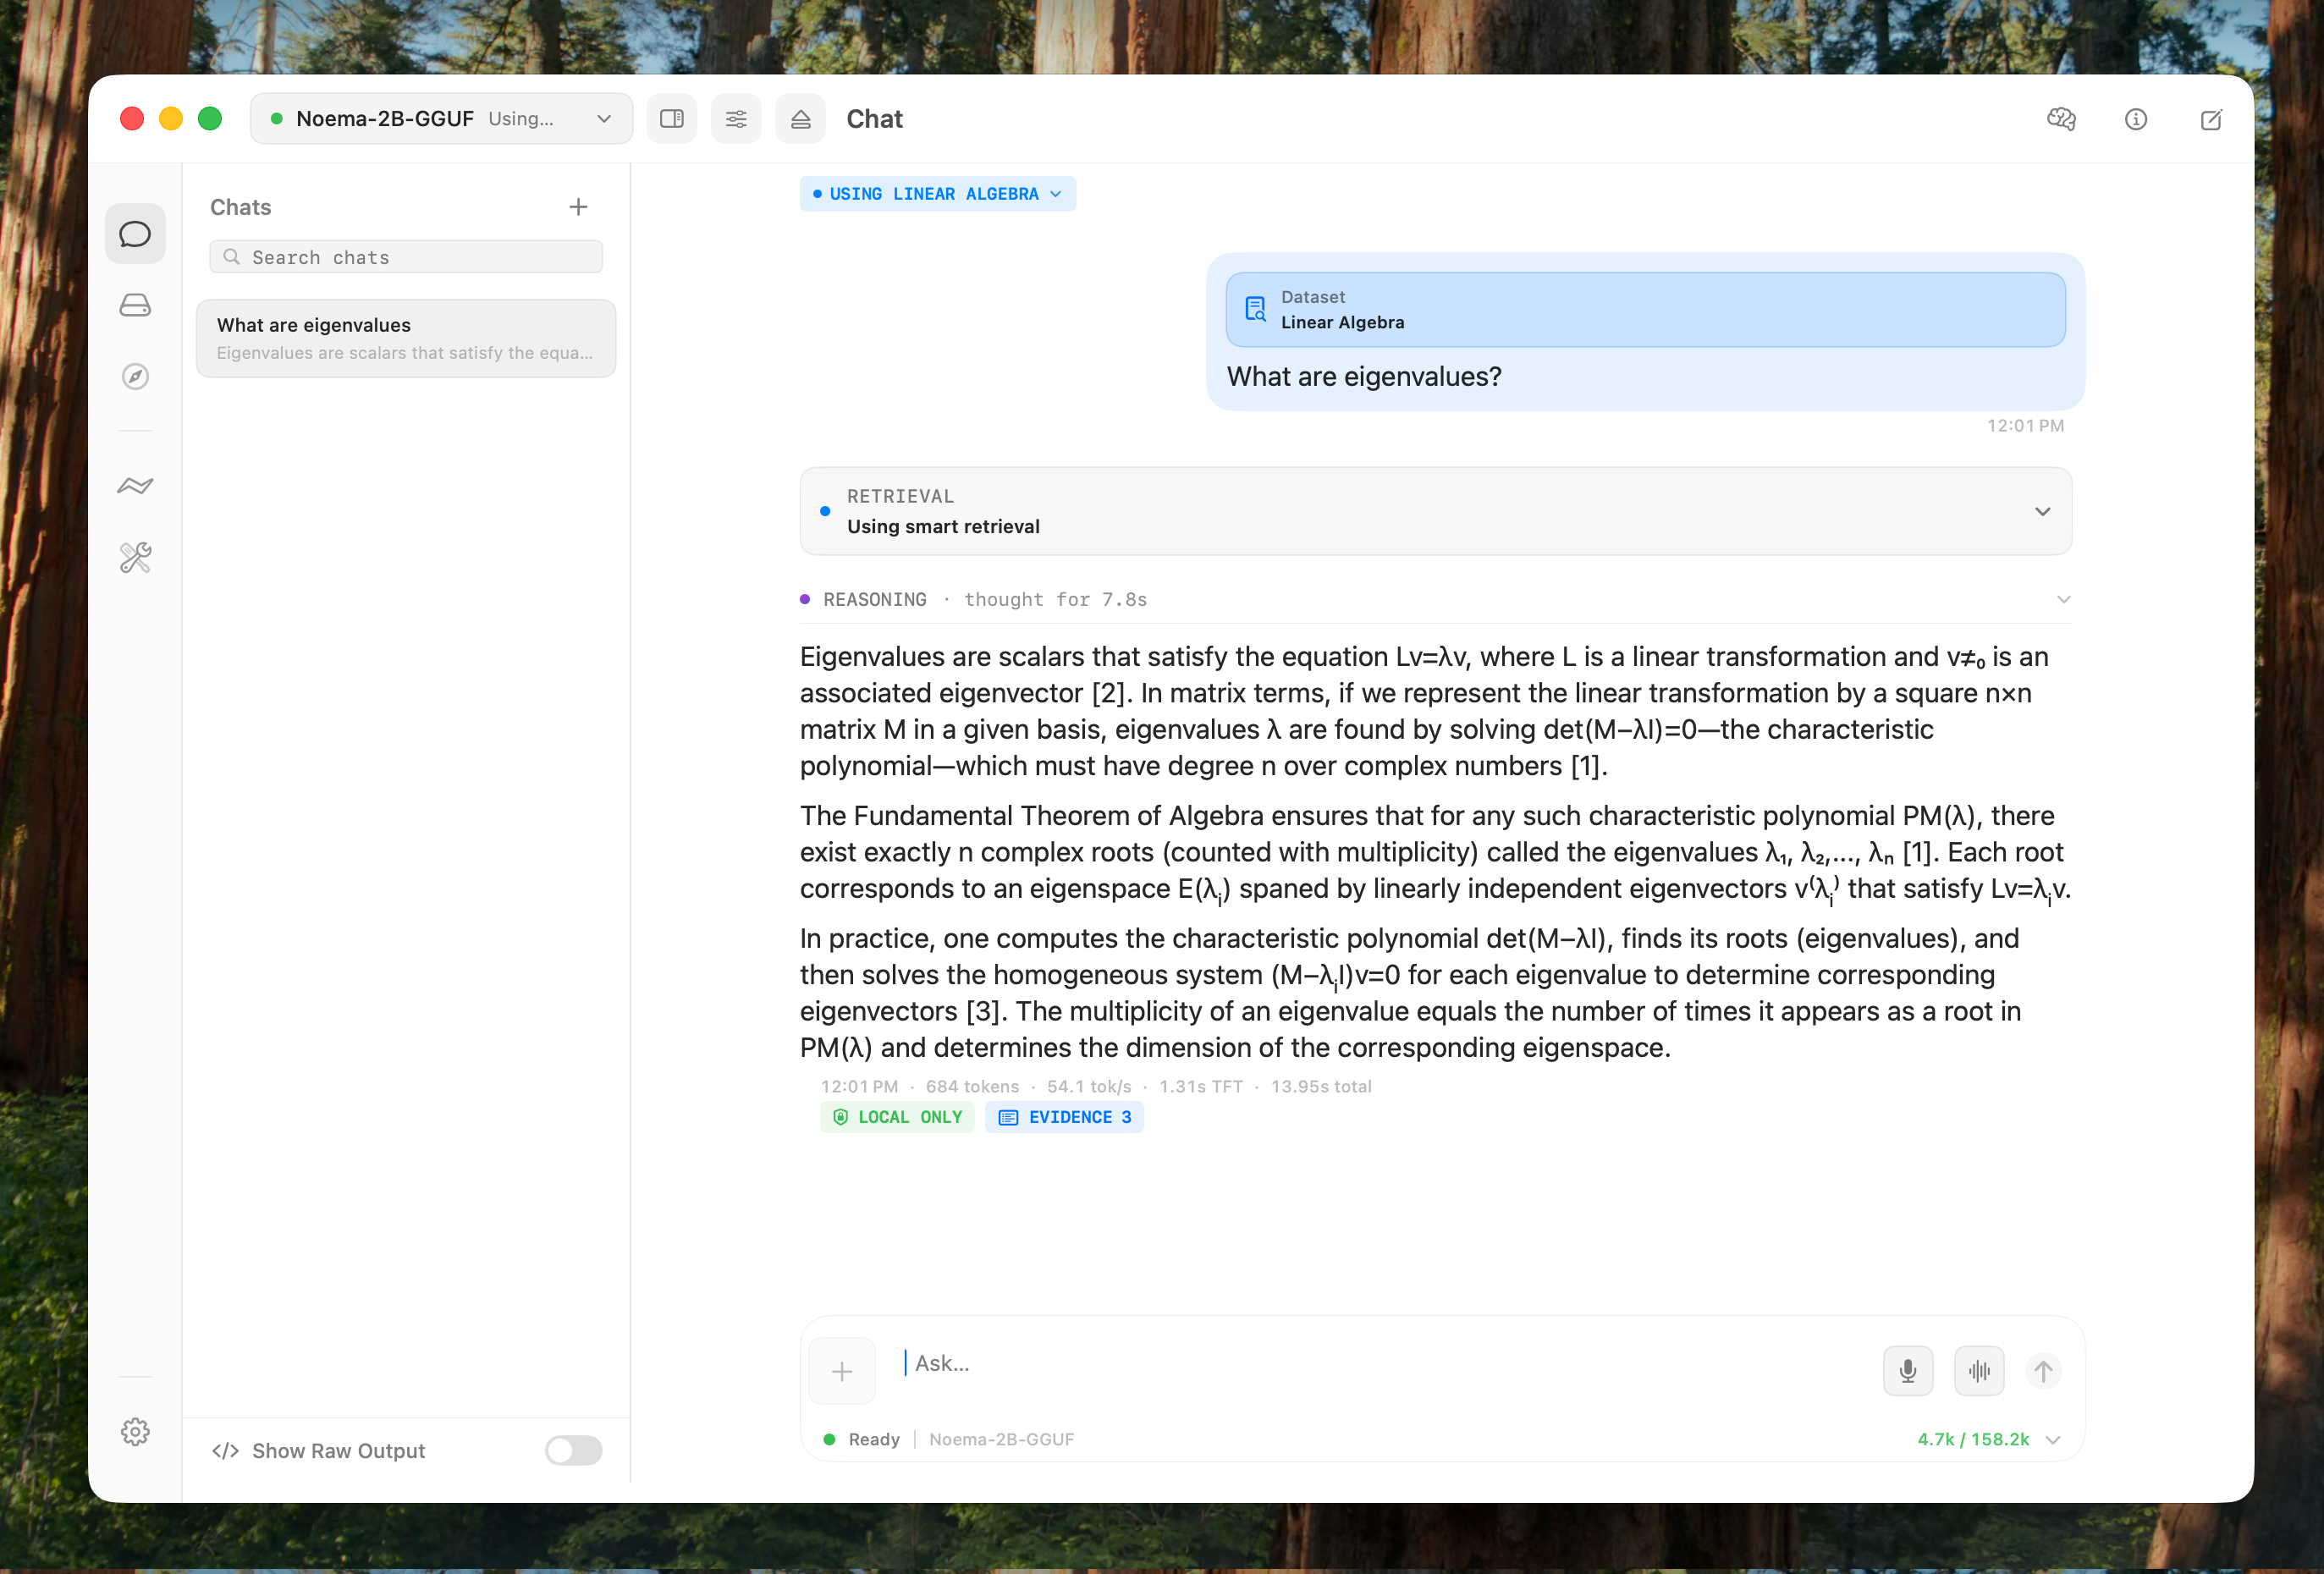This screenshot has width=2324, height=1574.
Task: Send message with up arrow button
Action: 2043,1371
